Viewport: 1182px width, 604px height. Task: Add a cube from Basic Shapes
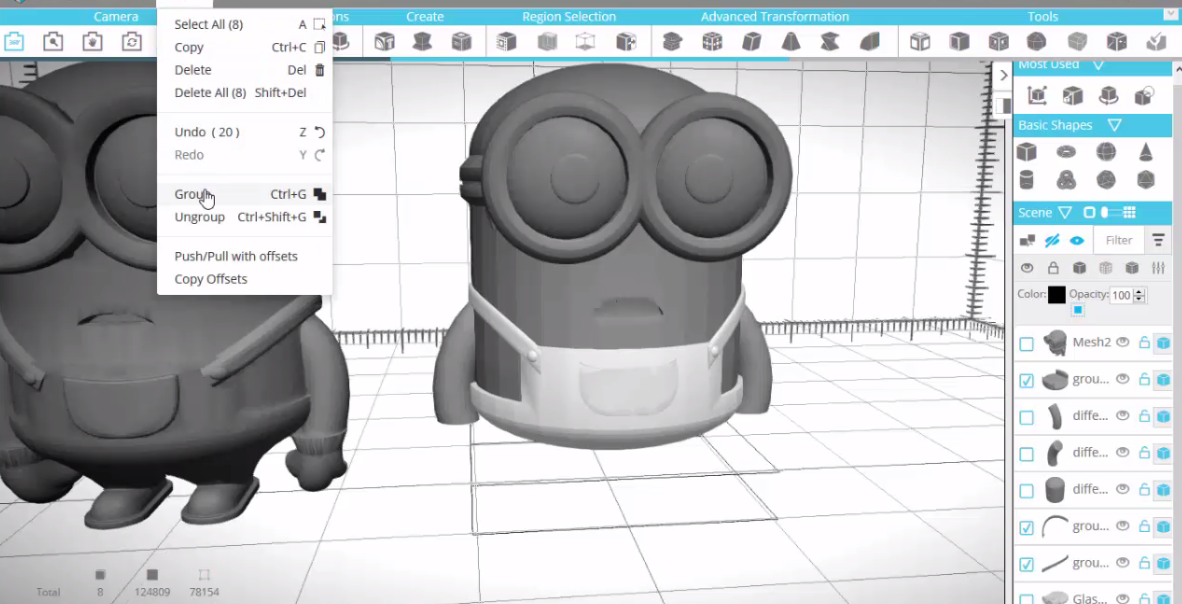pos(1026,152)
